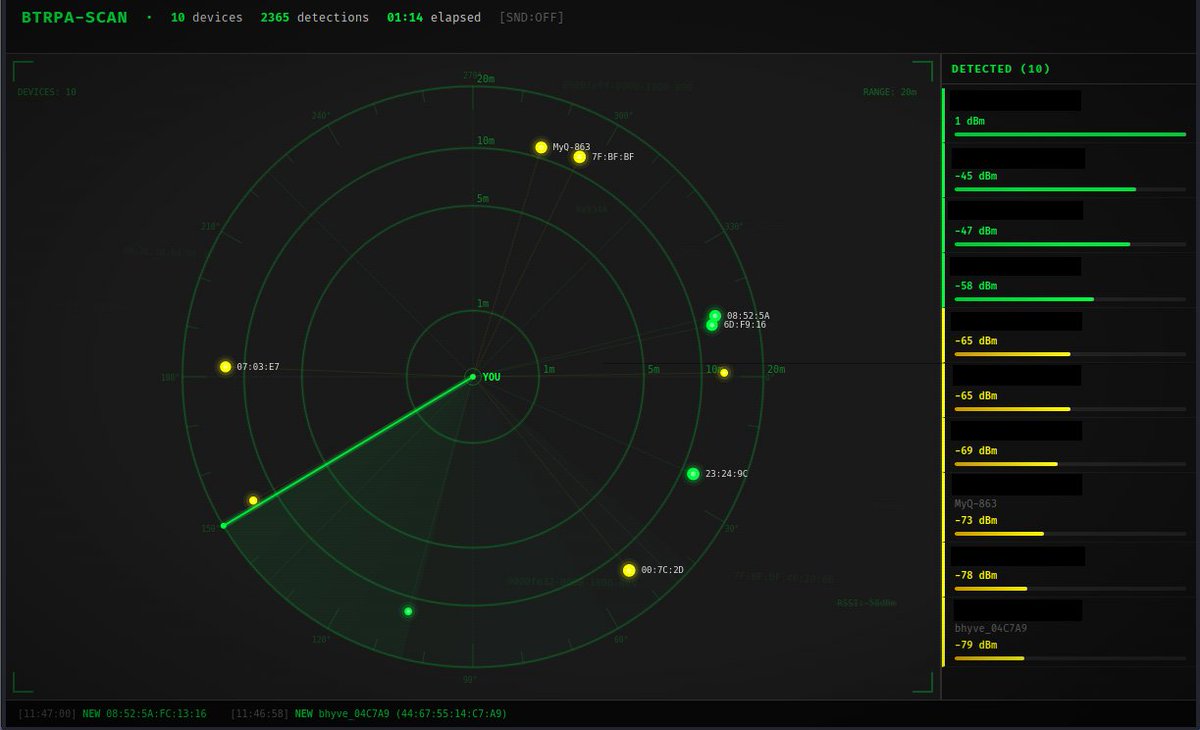Image resolution: width=1200 pixels, height=730 pixels.
Task: Click the 07:03:E7 label text on radar
Action: click(258, 367)
